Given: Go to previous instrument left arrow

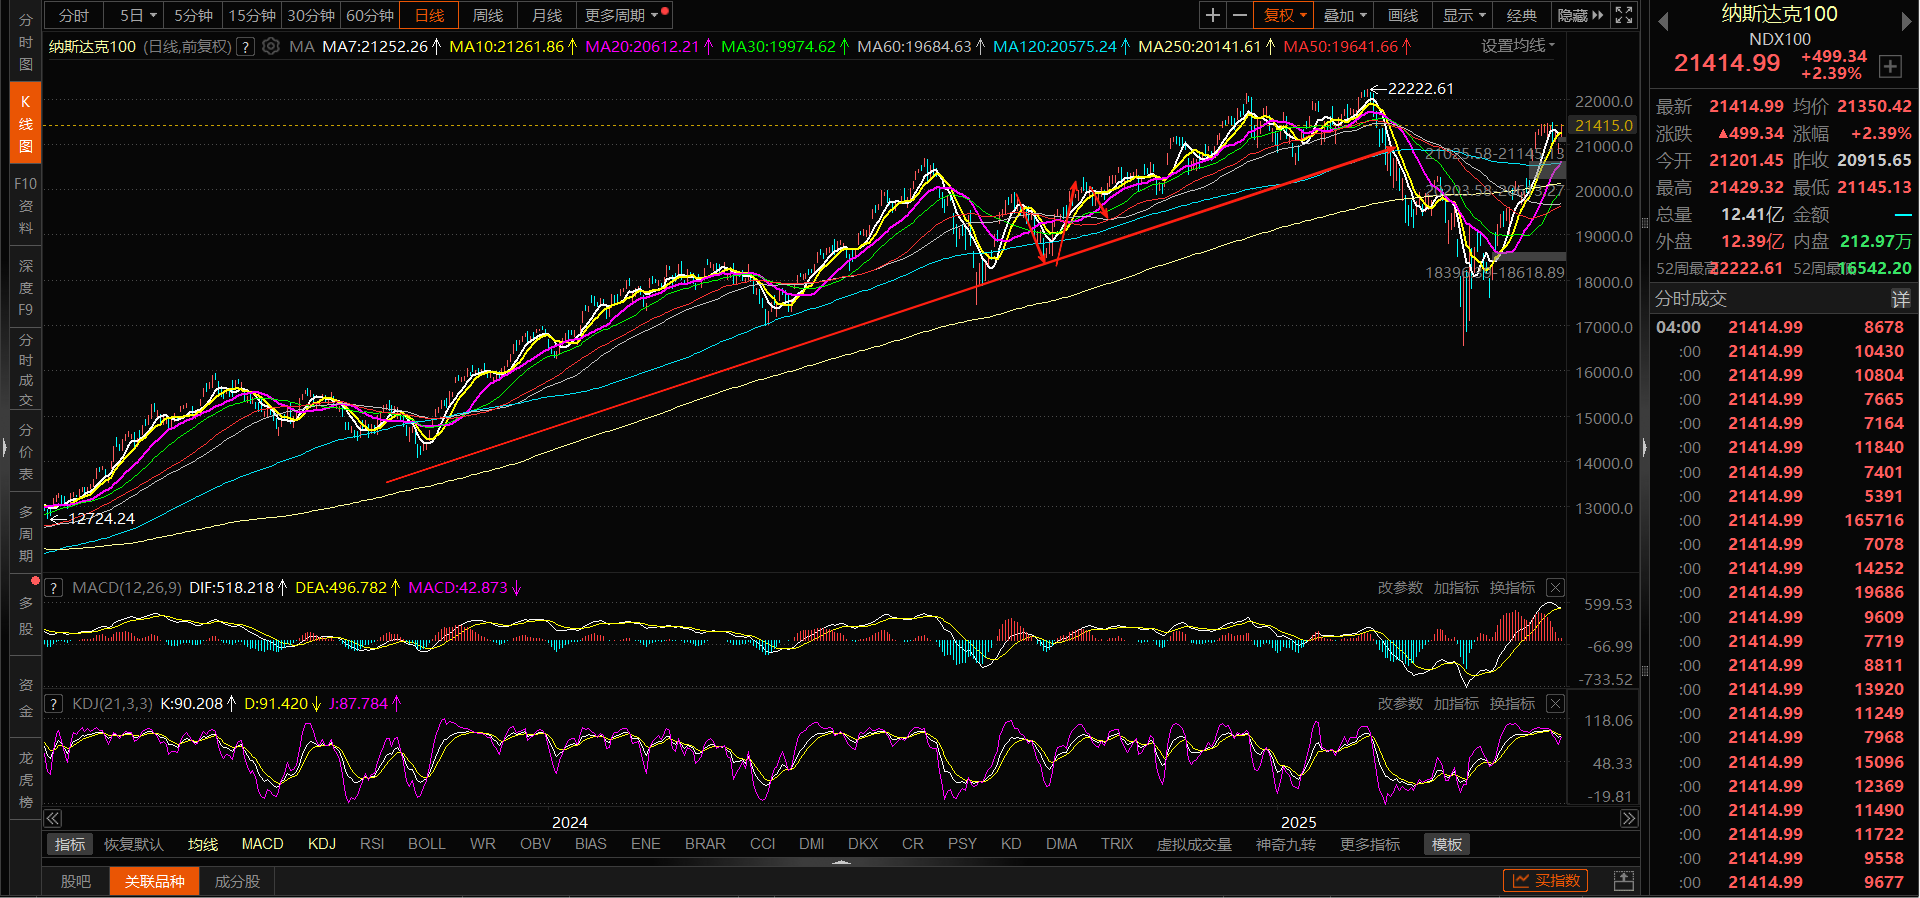Looking at the screenshot, I should point(1663,21).
